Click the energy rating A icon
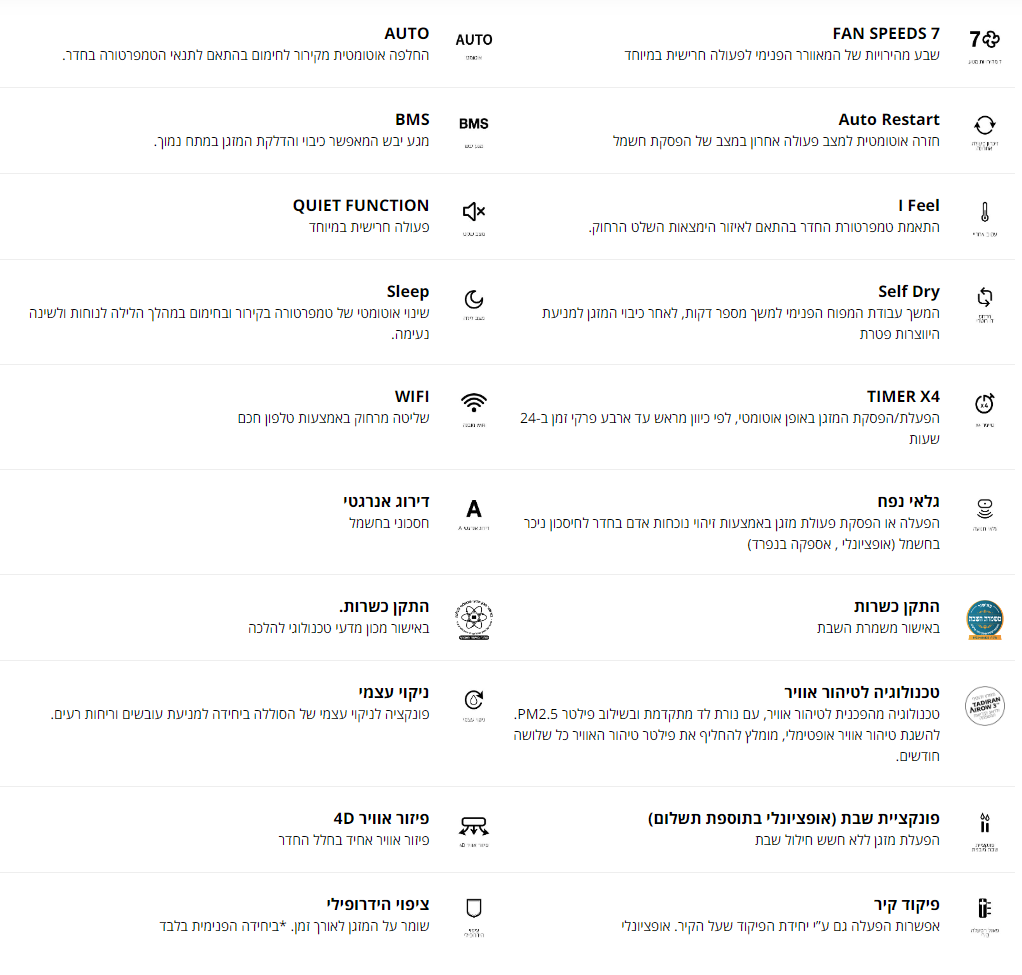This screenshot has height=975, width=1022. (474, 509)
